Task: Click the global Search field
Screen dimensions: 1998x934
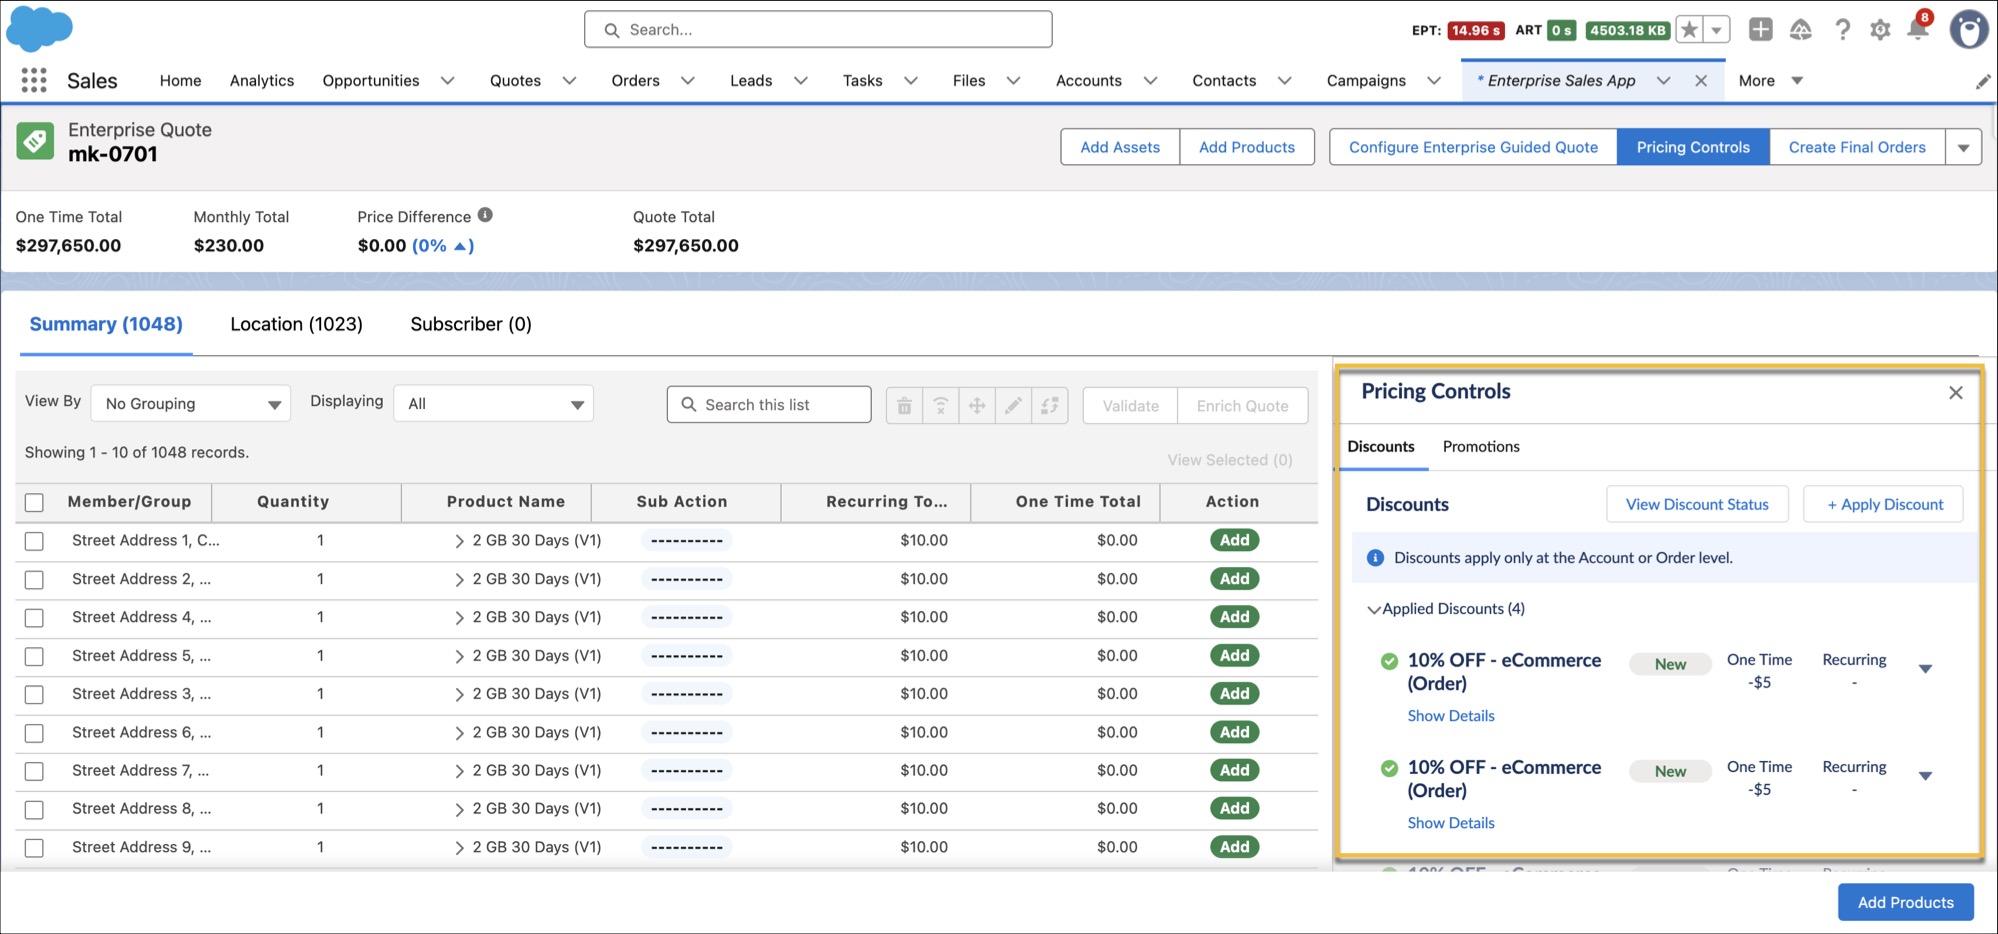Action: point(818,30)
